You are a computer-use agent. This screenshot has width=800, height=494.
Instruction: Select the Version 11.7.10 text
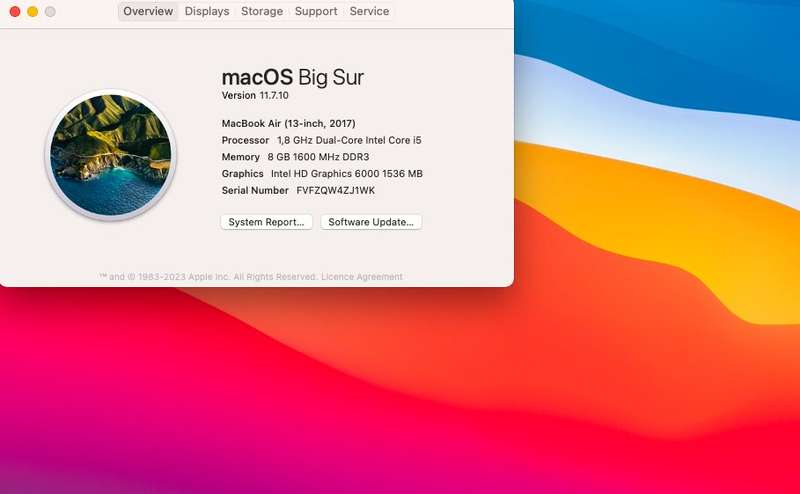255,95
